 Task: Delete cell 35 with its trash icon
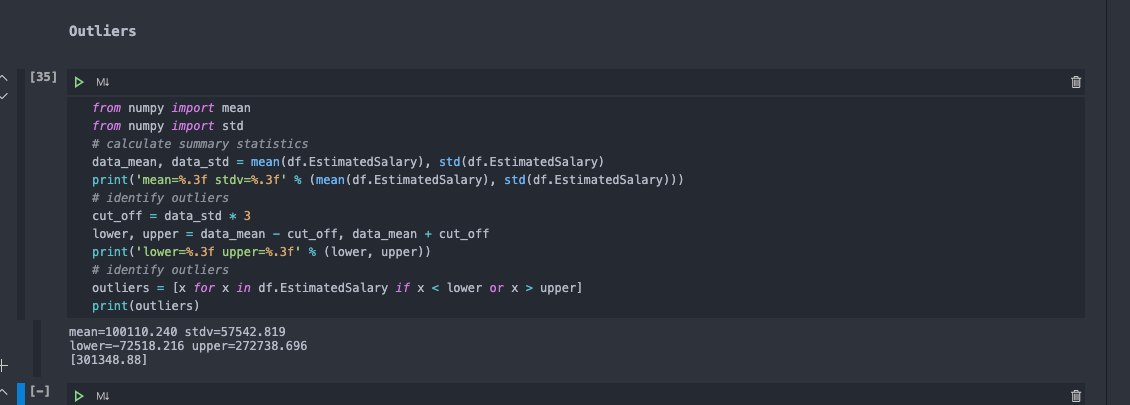coord(1076,82)
